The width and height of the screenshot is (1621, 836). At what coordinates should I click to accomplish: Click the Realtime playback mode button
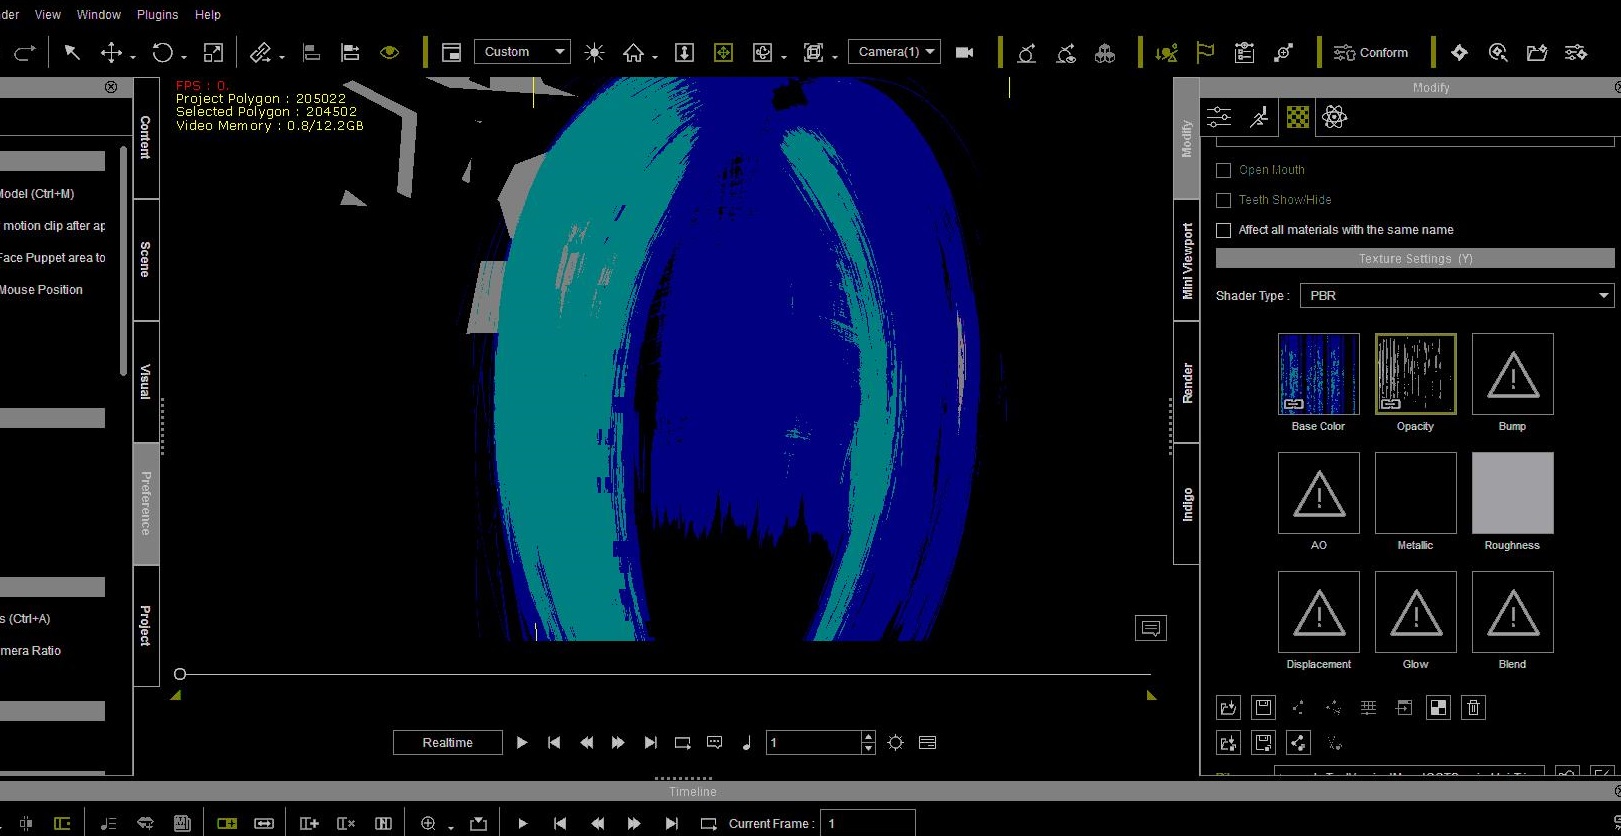pyautogui.click(x=448, y=743)
